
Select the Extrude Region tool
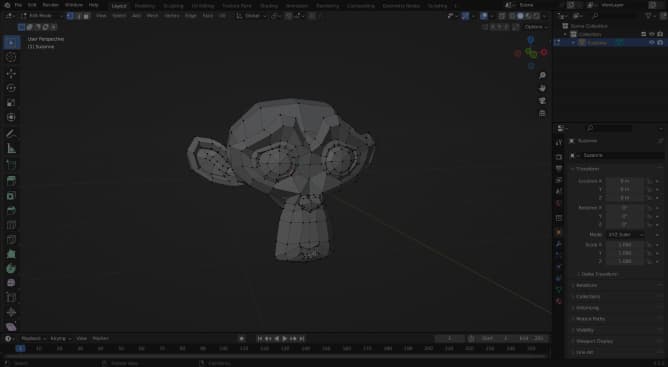[x=11, y=181]
